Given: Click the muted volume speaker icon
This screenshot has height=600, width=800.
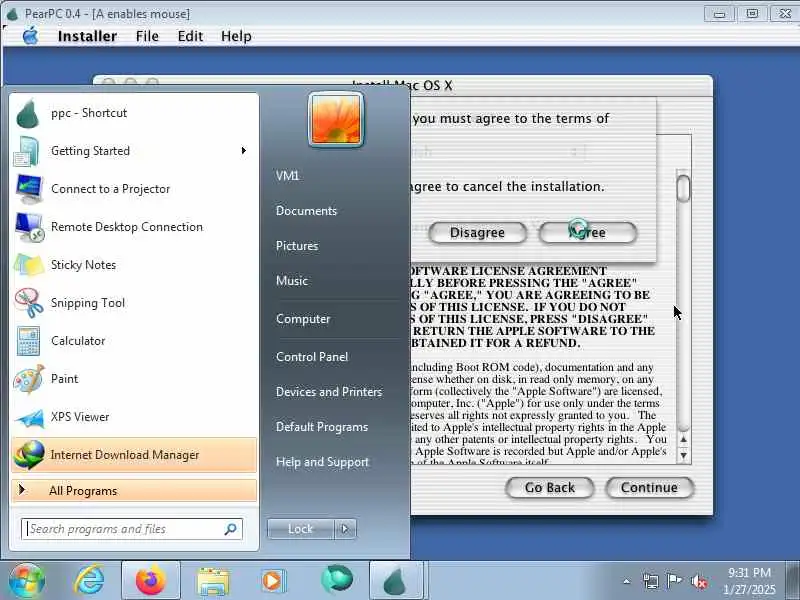Looking at the screenshot, I should click(698, 581).
